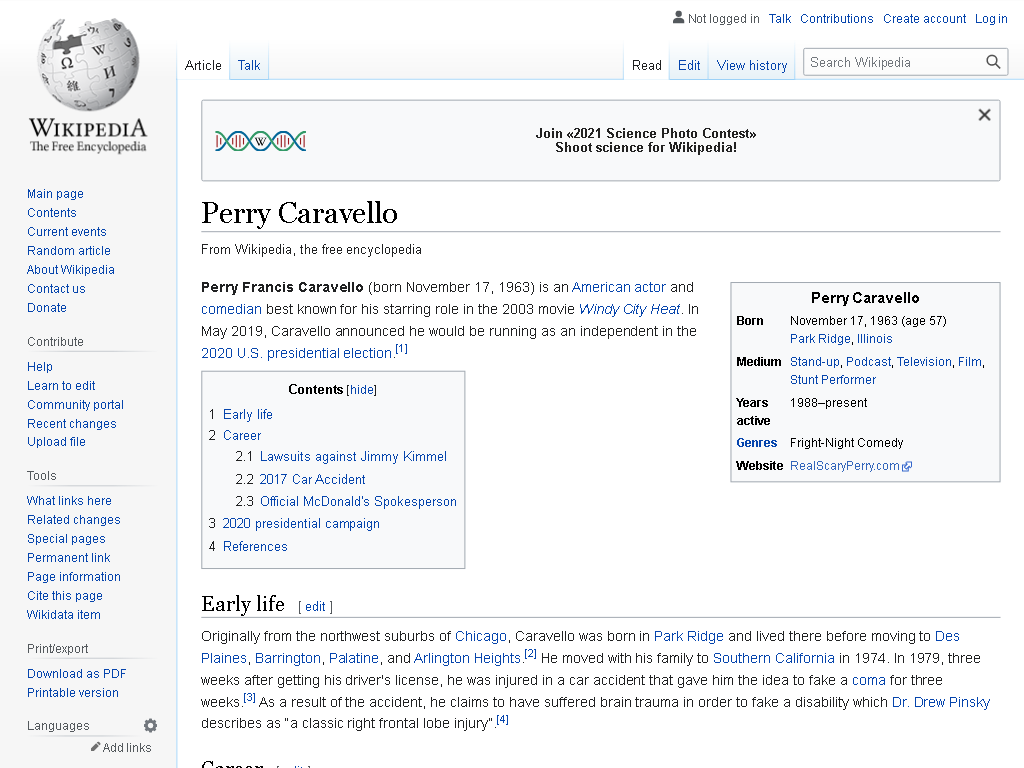Follow the Dr. Drew Pinsky link
1024x768 pixels.
(940, 702)
